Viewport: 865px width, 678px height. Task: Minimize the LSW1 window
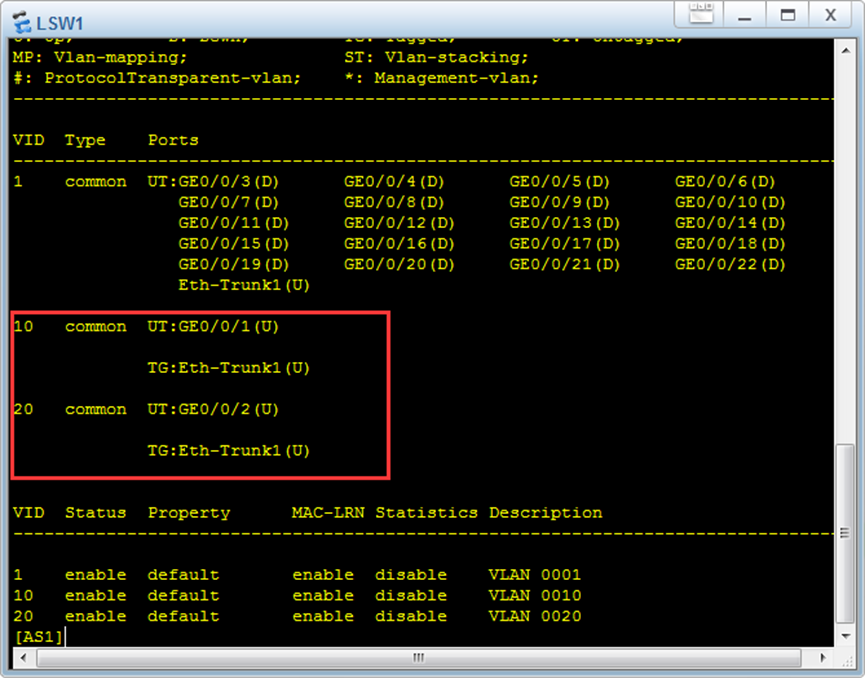point(745,14)
